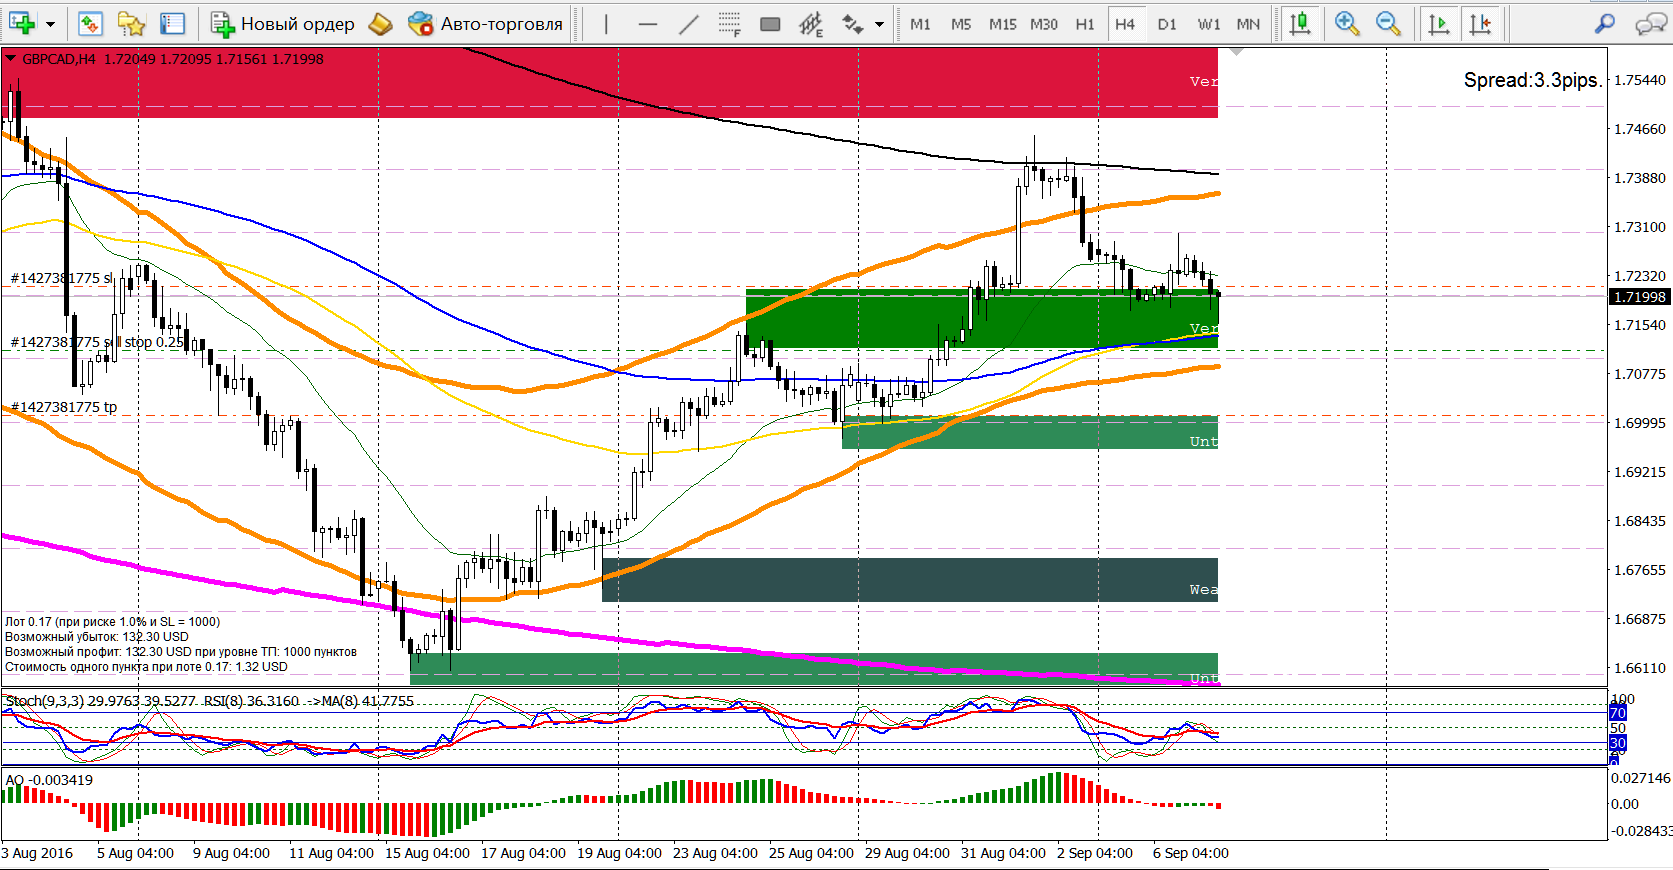Click the bright green support zone rectangle
Image resolution: width=1673 pixels, height=870 pixels.
[x=982, y=318]
